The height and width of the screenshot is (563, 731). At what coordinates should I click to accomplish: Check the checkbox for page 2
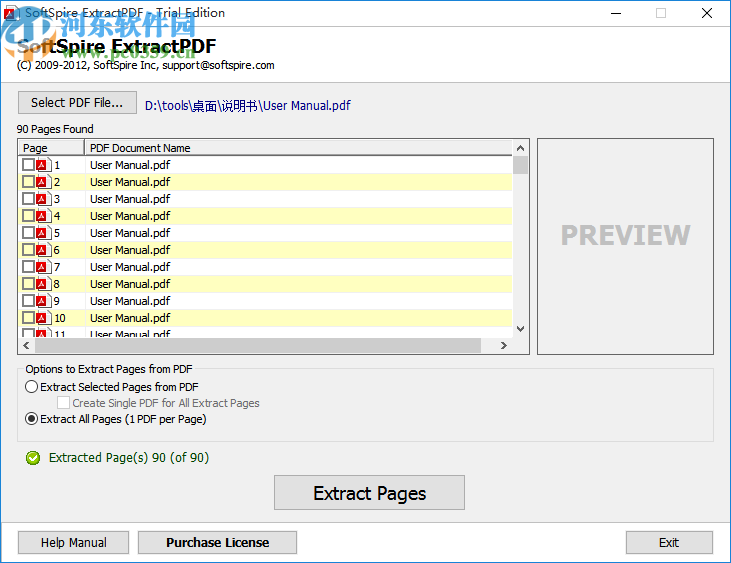[x=28, y=182]
